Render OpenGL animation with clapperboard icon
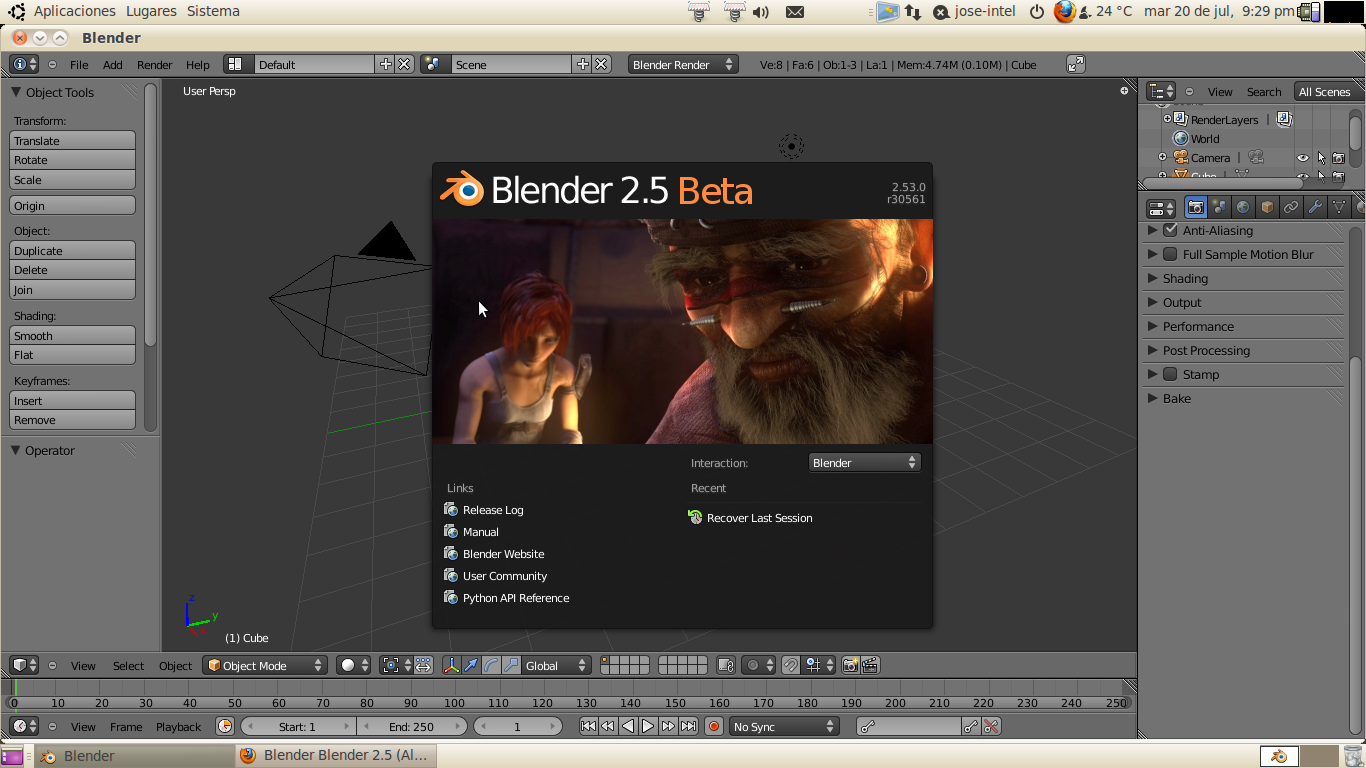1366x768 pixels. (x=870, y=665)
